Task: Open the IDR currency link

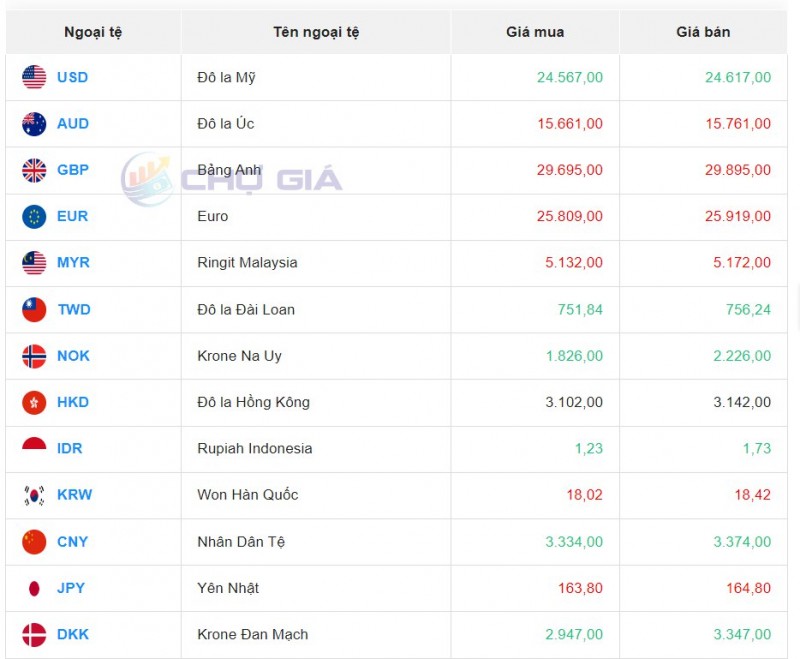Action: (70, 449)
